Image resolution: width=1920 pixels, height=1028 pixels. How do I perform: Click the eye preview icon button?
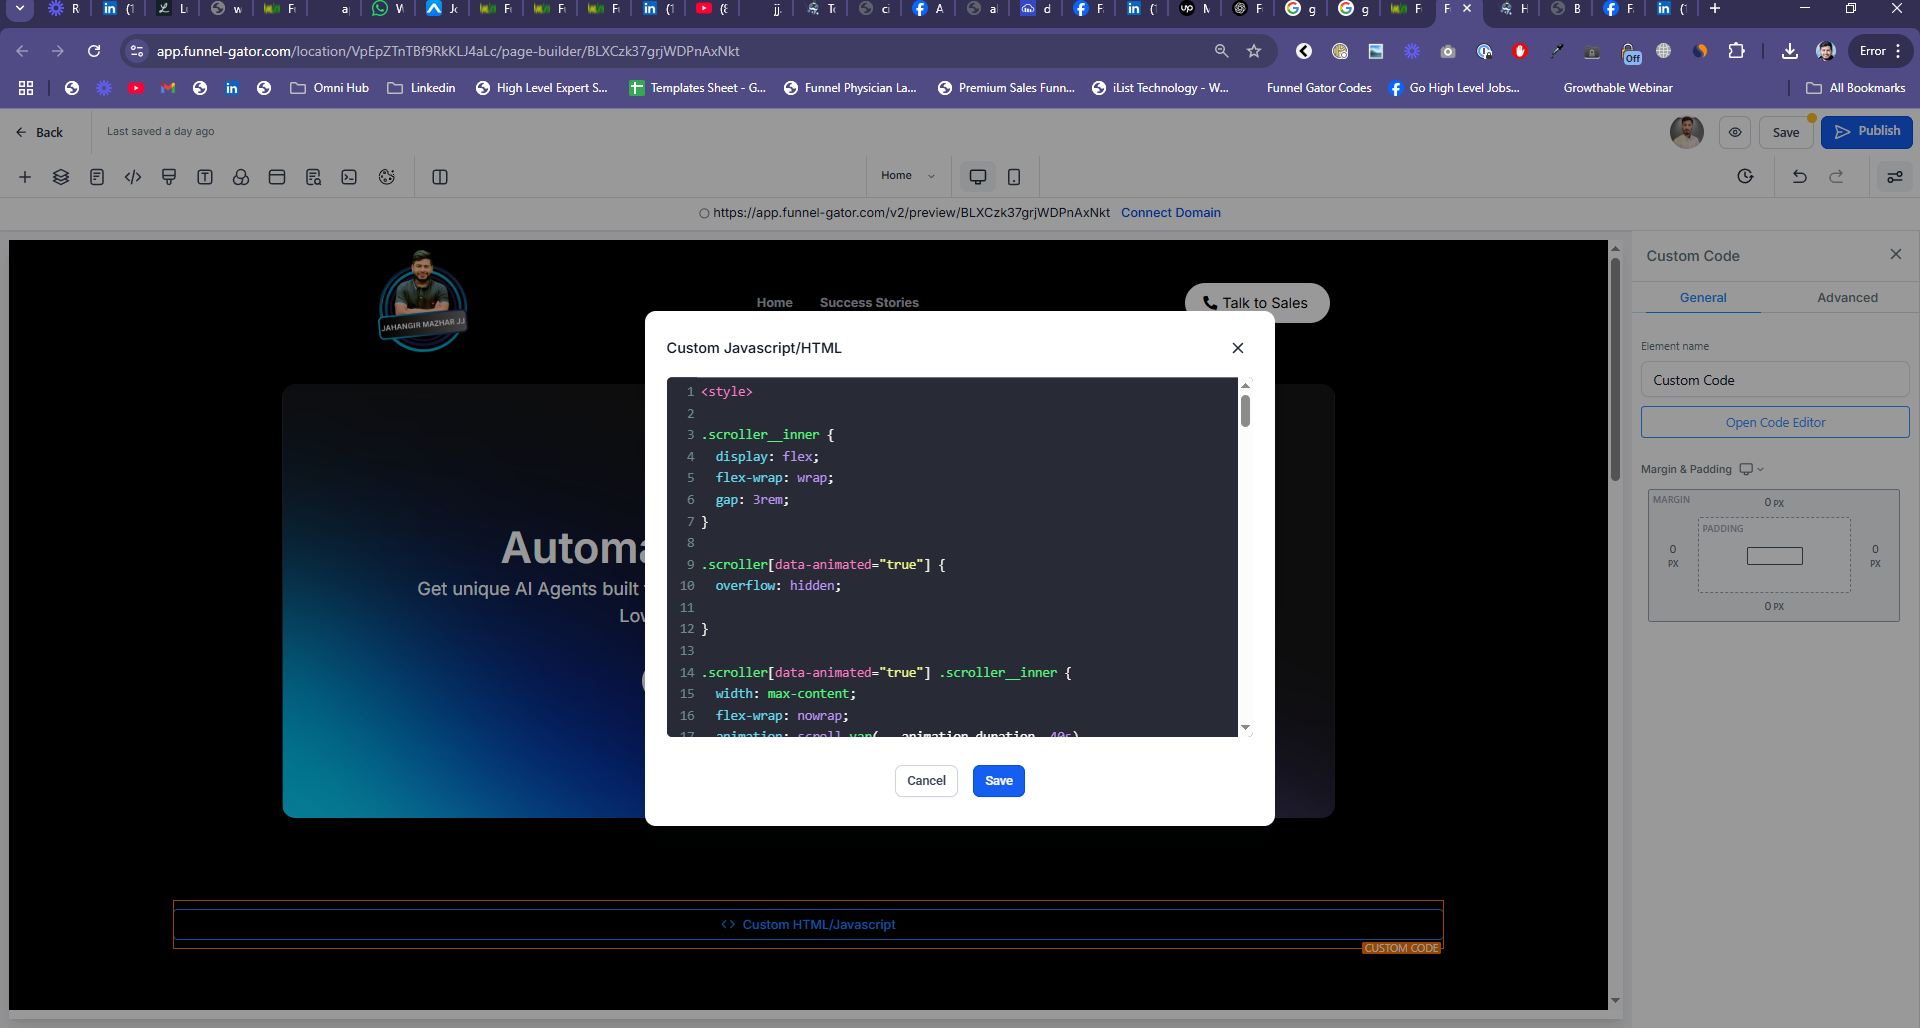[x=1735, y=132]
